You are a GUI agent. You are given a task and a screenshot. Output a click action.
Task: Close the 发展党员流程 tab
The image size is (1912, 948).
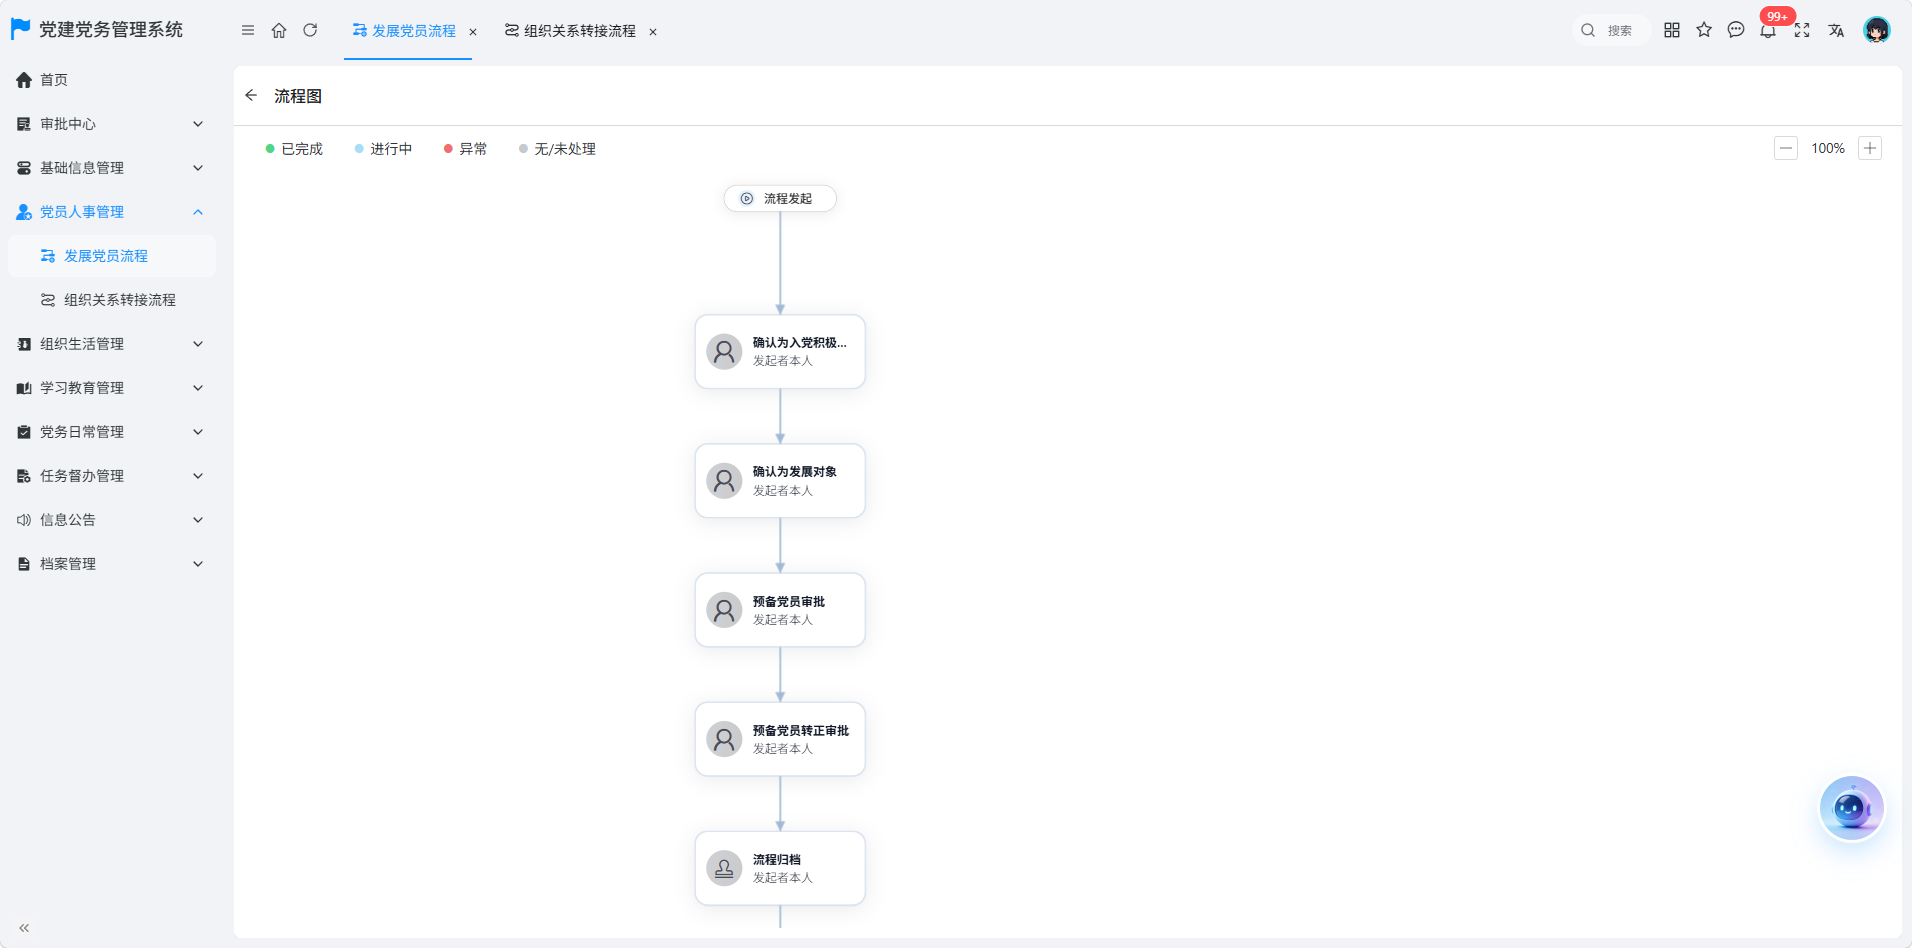pyautogui.click(x=473, y=32)
